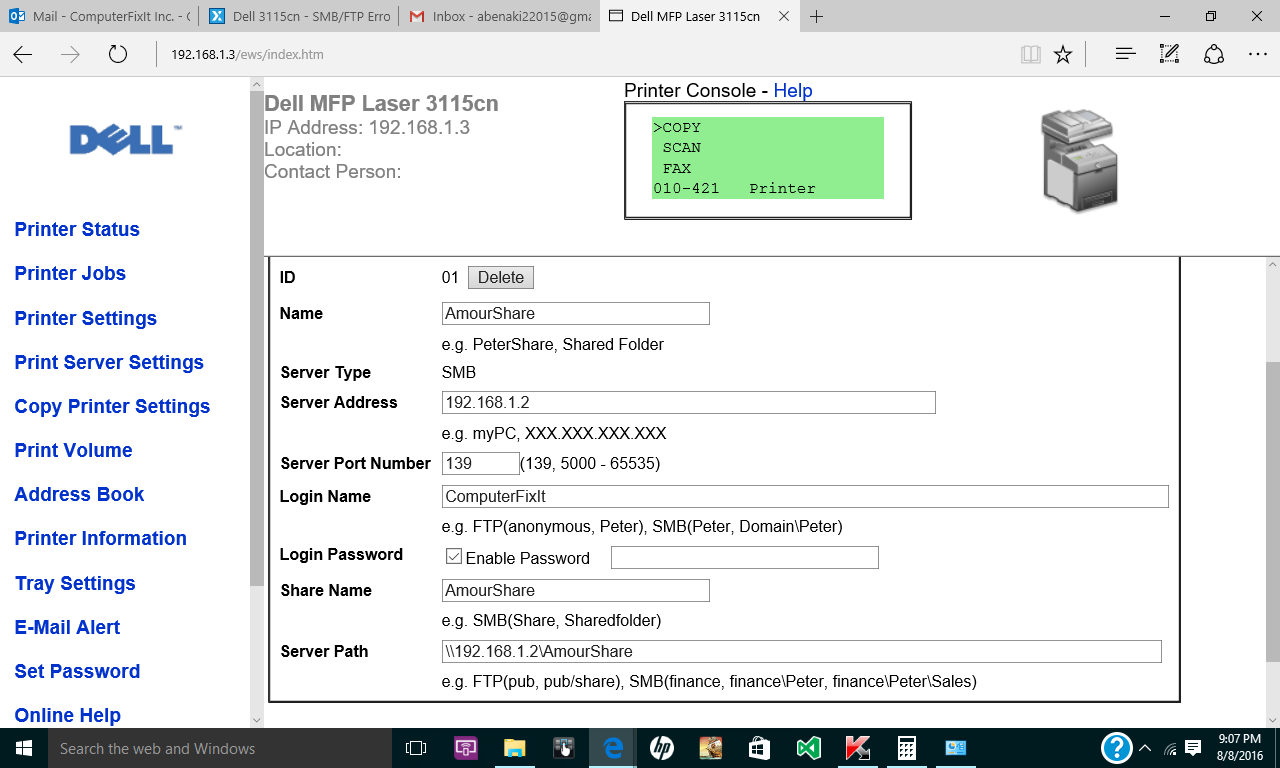Go to Copy Printer Settings
Image resolution: width=1280 pixels, height=768 pixels.
(x=112, y=406)
